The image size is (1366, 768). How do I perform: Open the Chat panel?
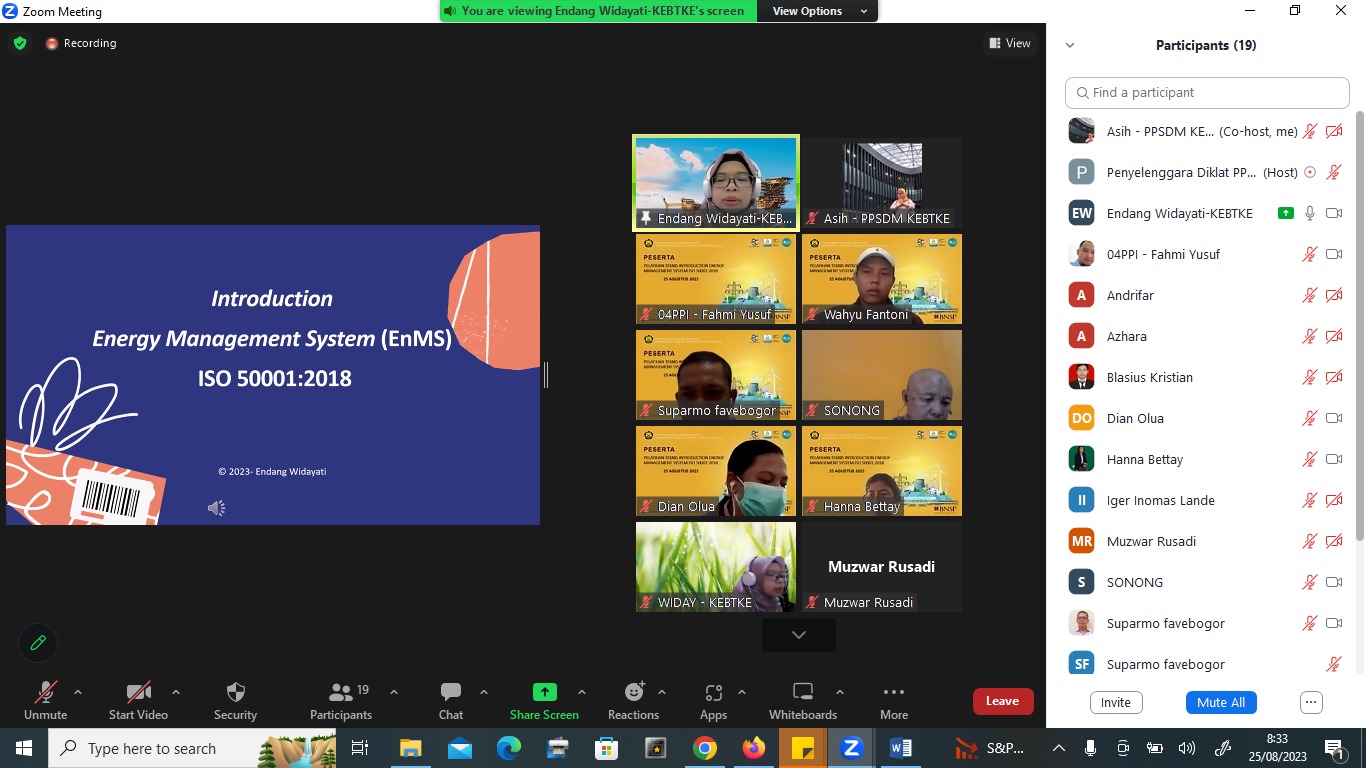(x=451, y=700)
